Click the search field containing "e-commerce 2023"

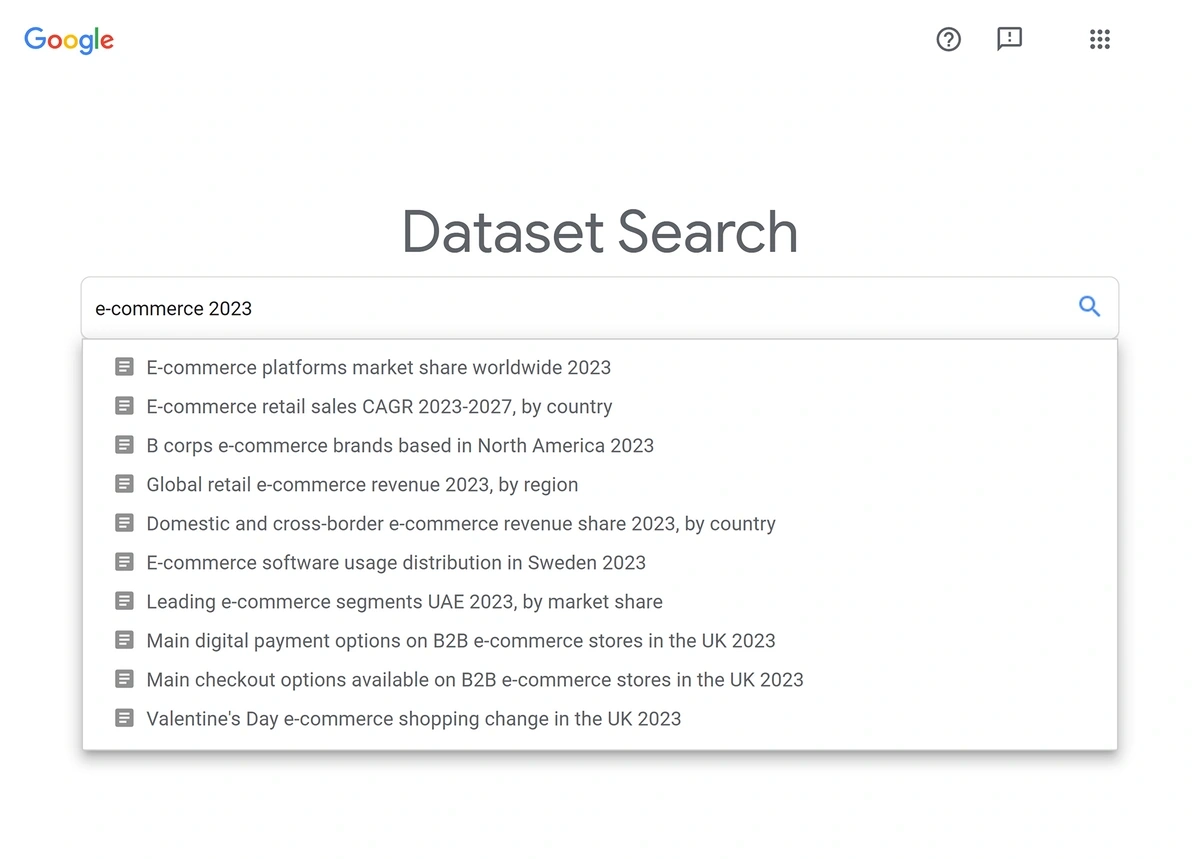click(x=600, y=308)
